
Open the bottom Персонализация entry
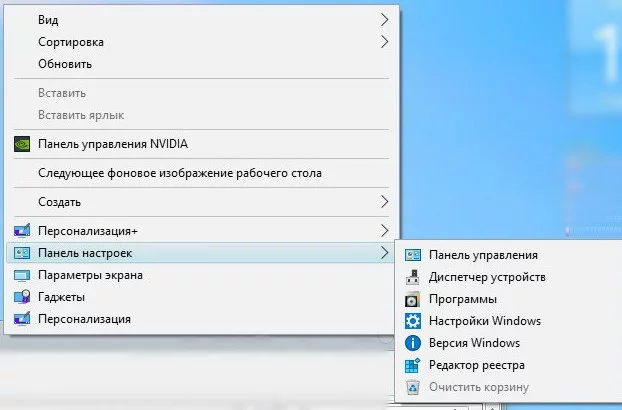point(201,319)
